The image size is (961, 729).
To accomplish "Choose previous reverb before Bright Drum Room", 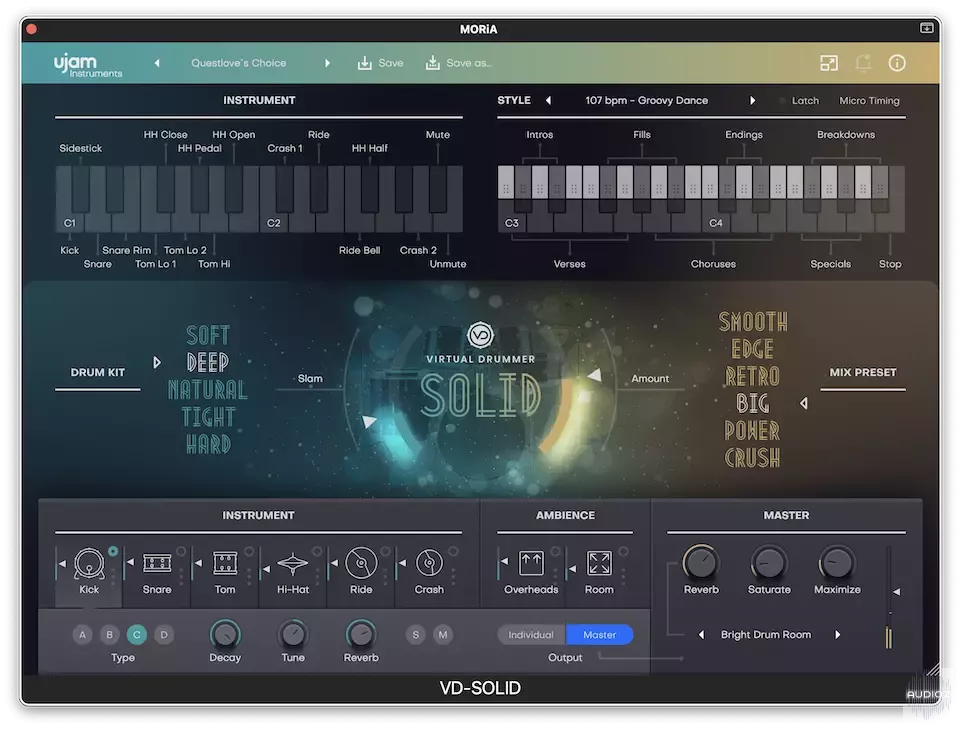I will click(701, 635).
